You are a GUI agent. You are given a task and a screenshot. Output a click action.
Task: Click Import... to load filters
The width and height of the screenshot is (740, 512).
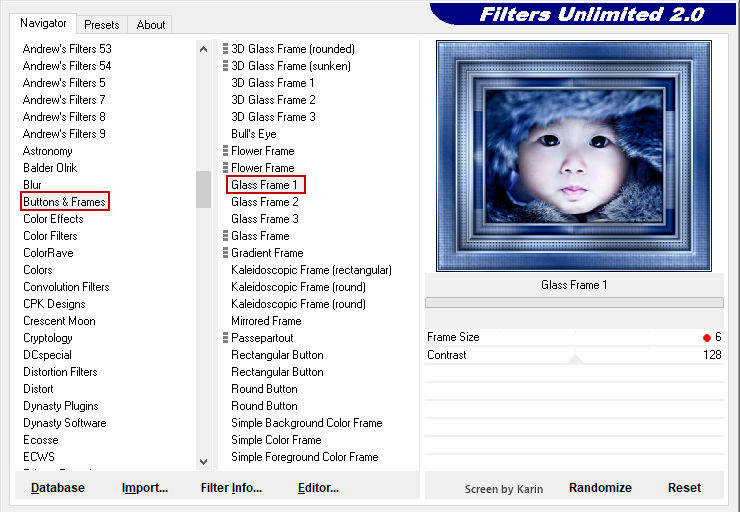[145, 488]
